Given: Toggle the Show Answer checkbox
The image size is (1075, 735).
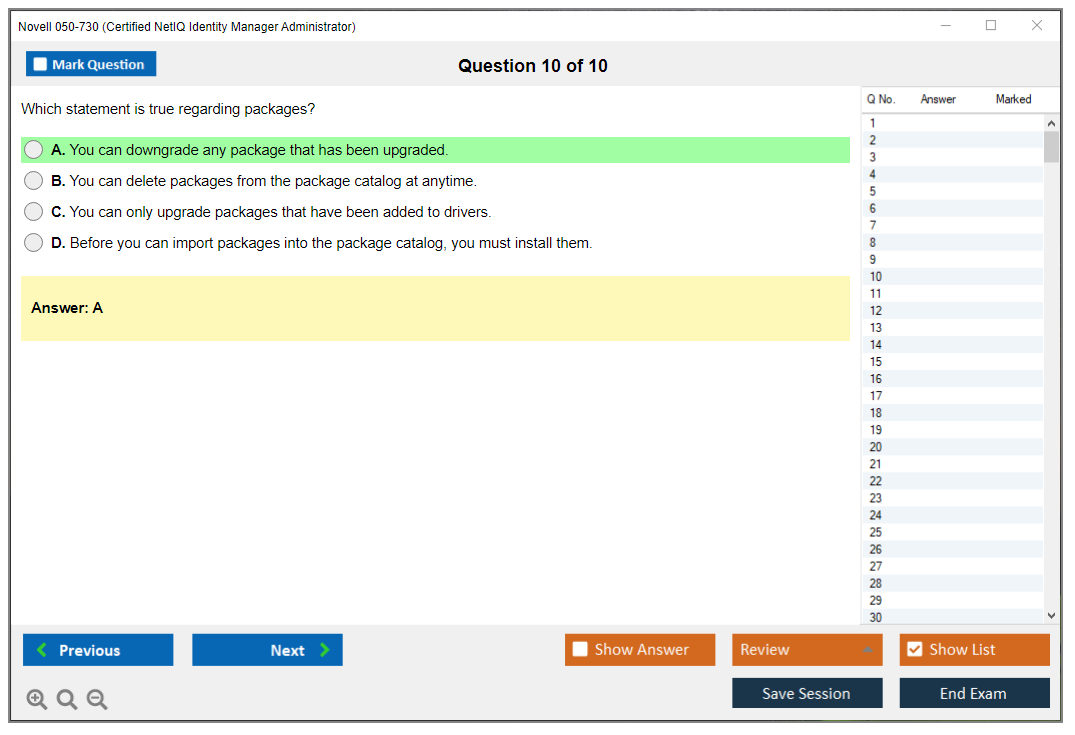Looking at the screenshot, I should 580,650.
